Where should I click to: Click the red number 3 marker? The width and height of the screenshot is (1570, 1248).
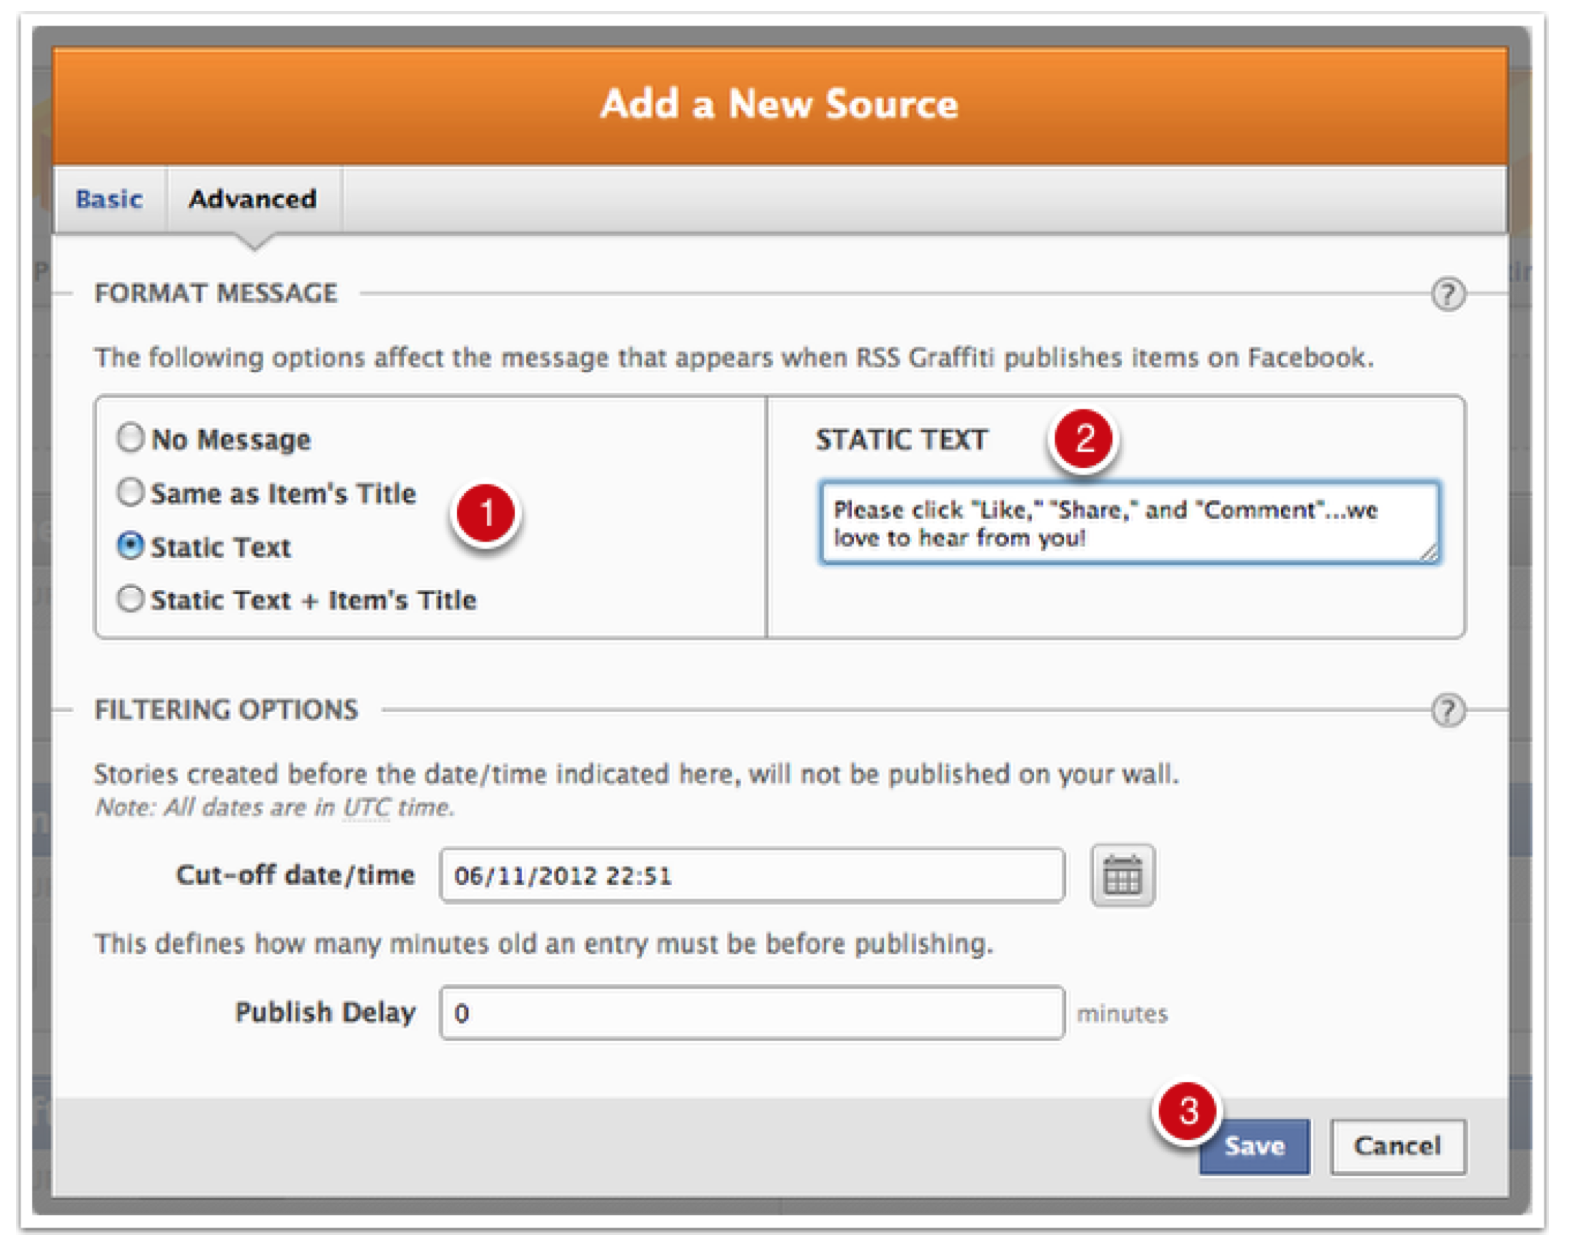pos(1187,1110)
